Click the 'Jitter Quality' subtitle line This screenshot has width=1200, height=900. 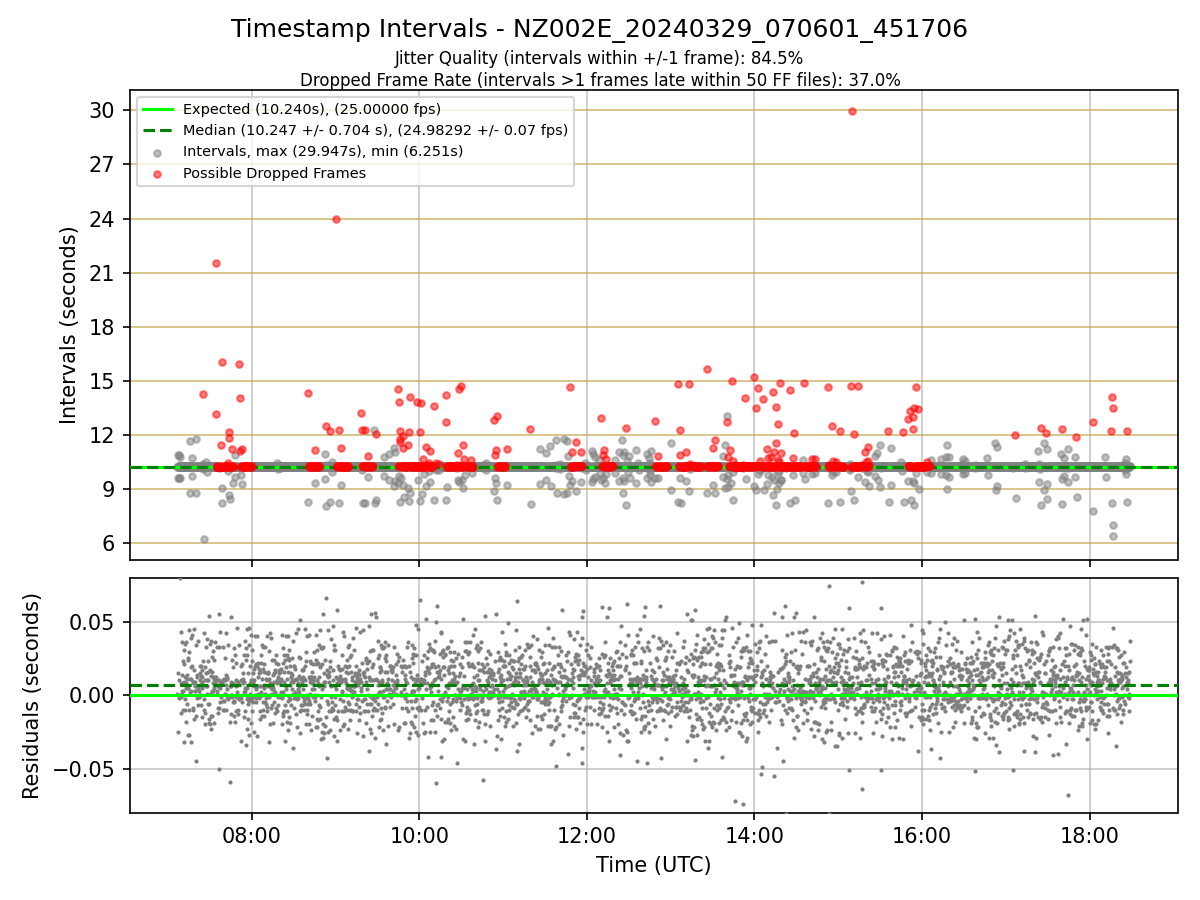coord(599,58)
